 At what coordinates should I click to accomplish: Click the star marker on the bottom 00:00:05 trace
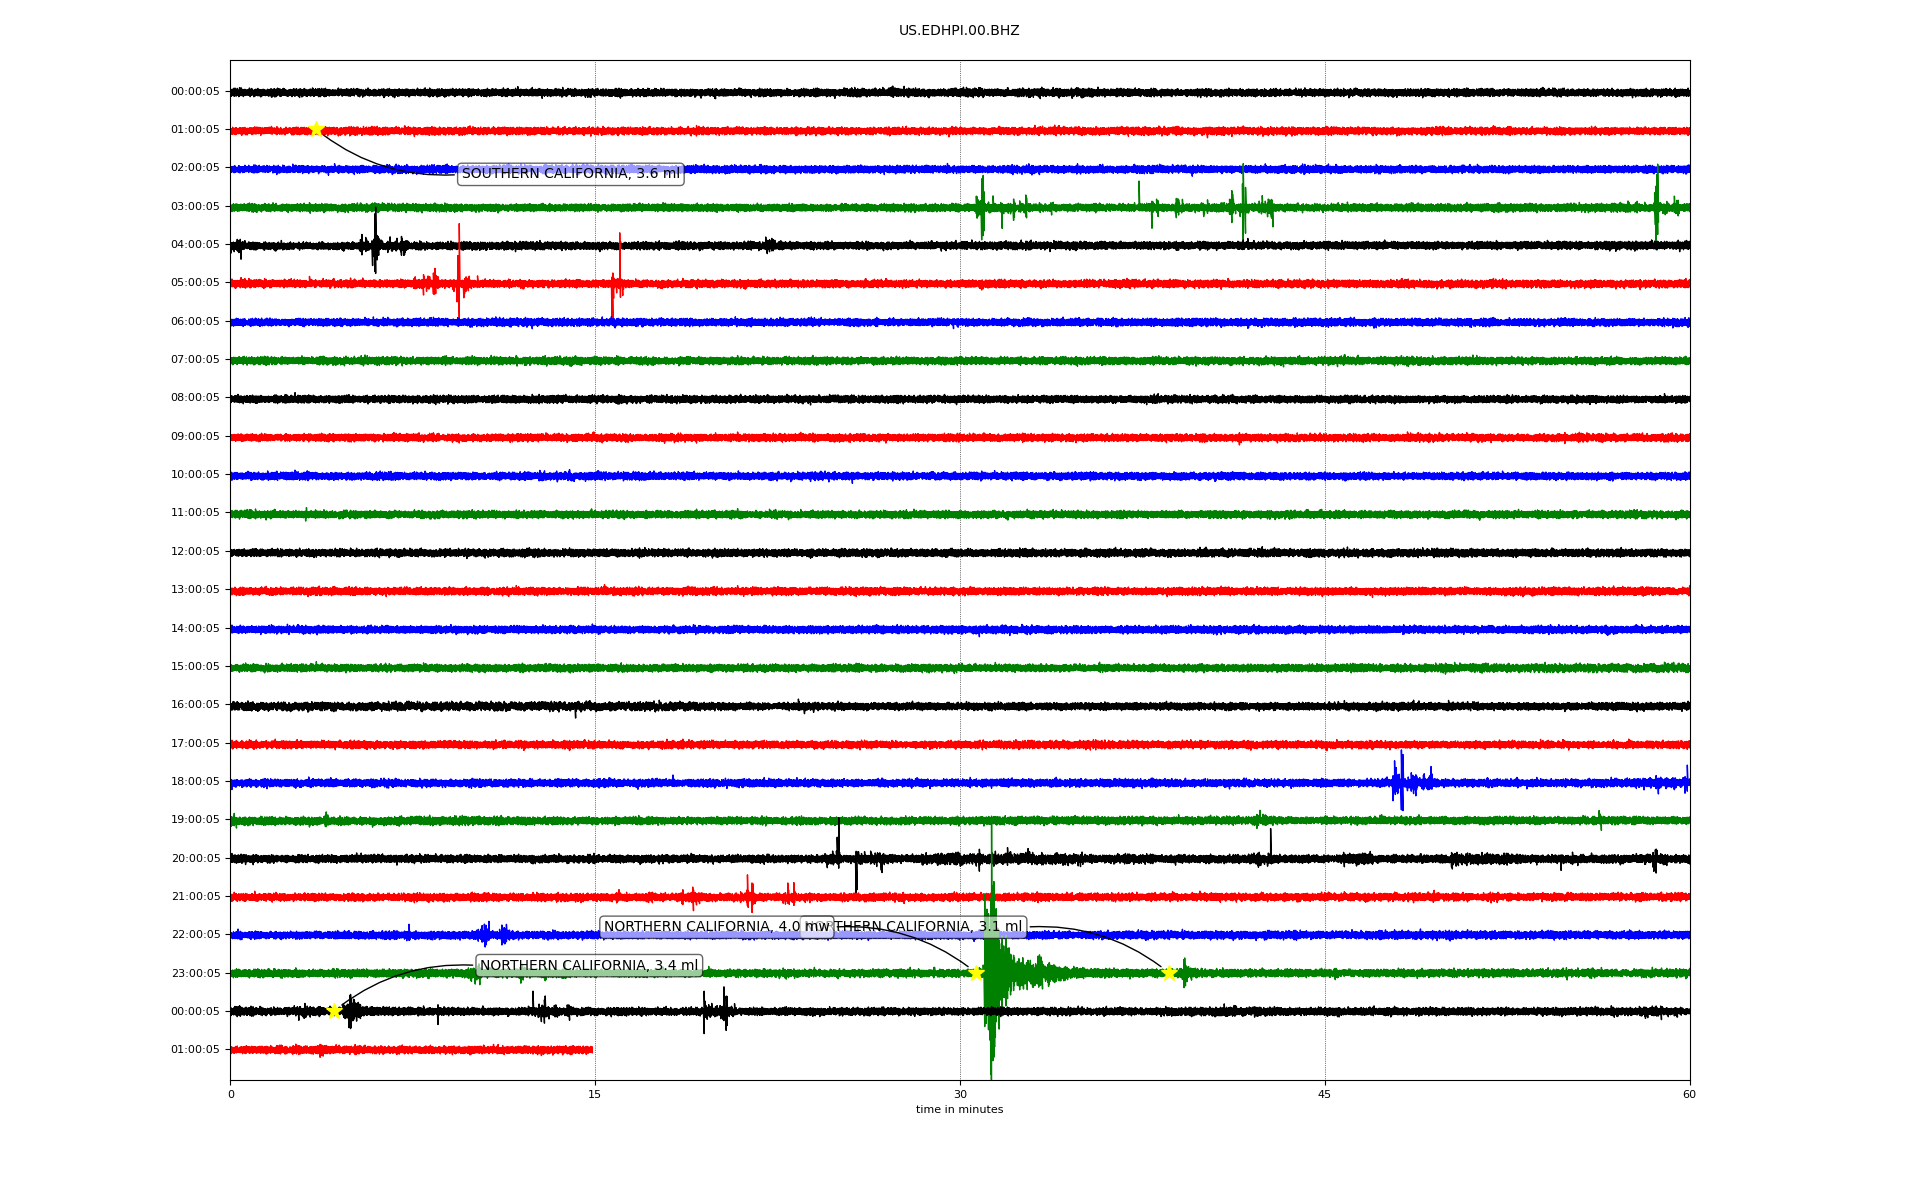(334, 1011)
